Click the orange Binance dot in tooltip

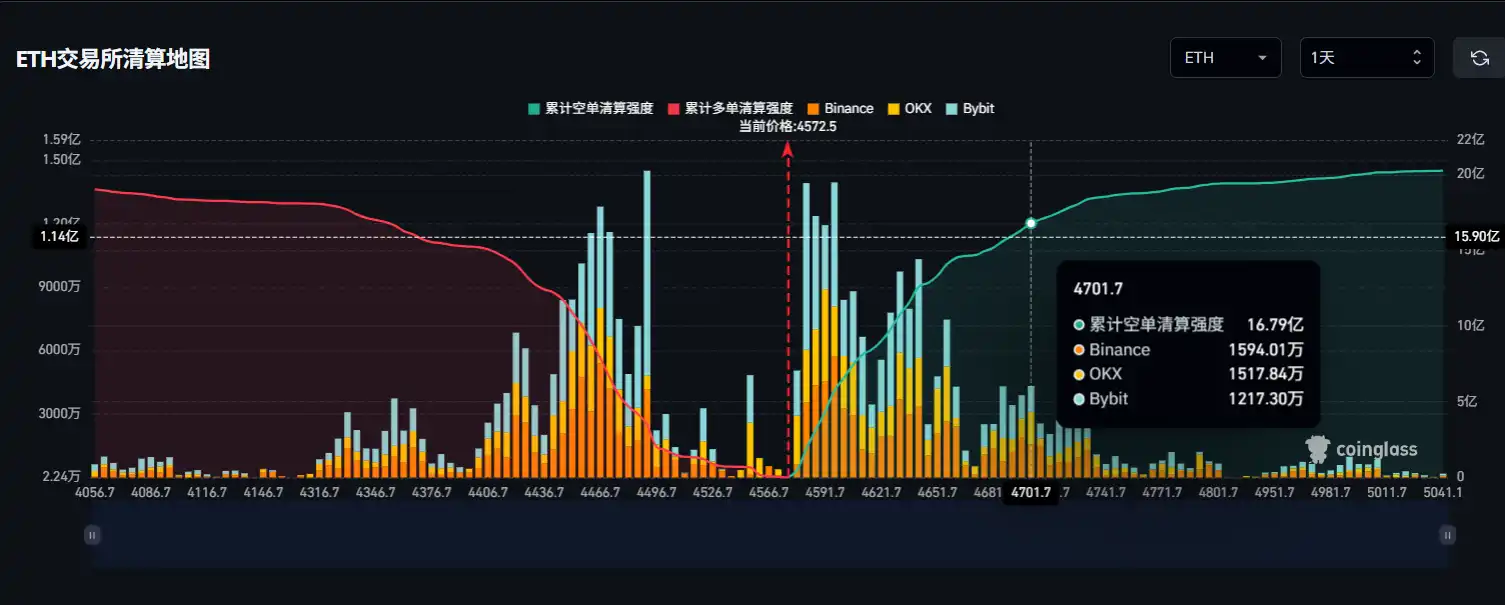click(1079, 350)
